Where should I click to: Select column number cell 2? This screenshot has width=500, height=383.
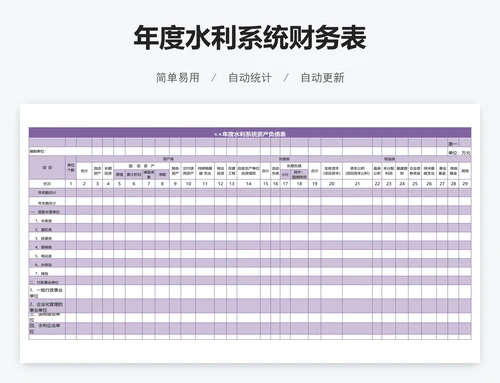[x=84, y=184]
